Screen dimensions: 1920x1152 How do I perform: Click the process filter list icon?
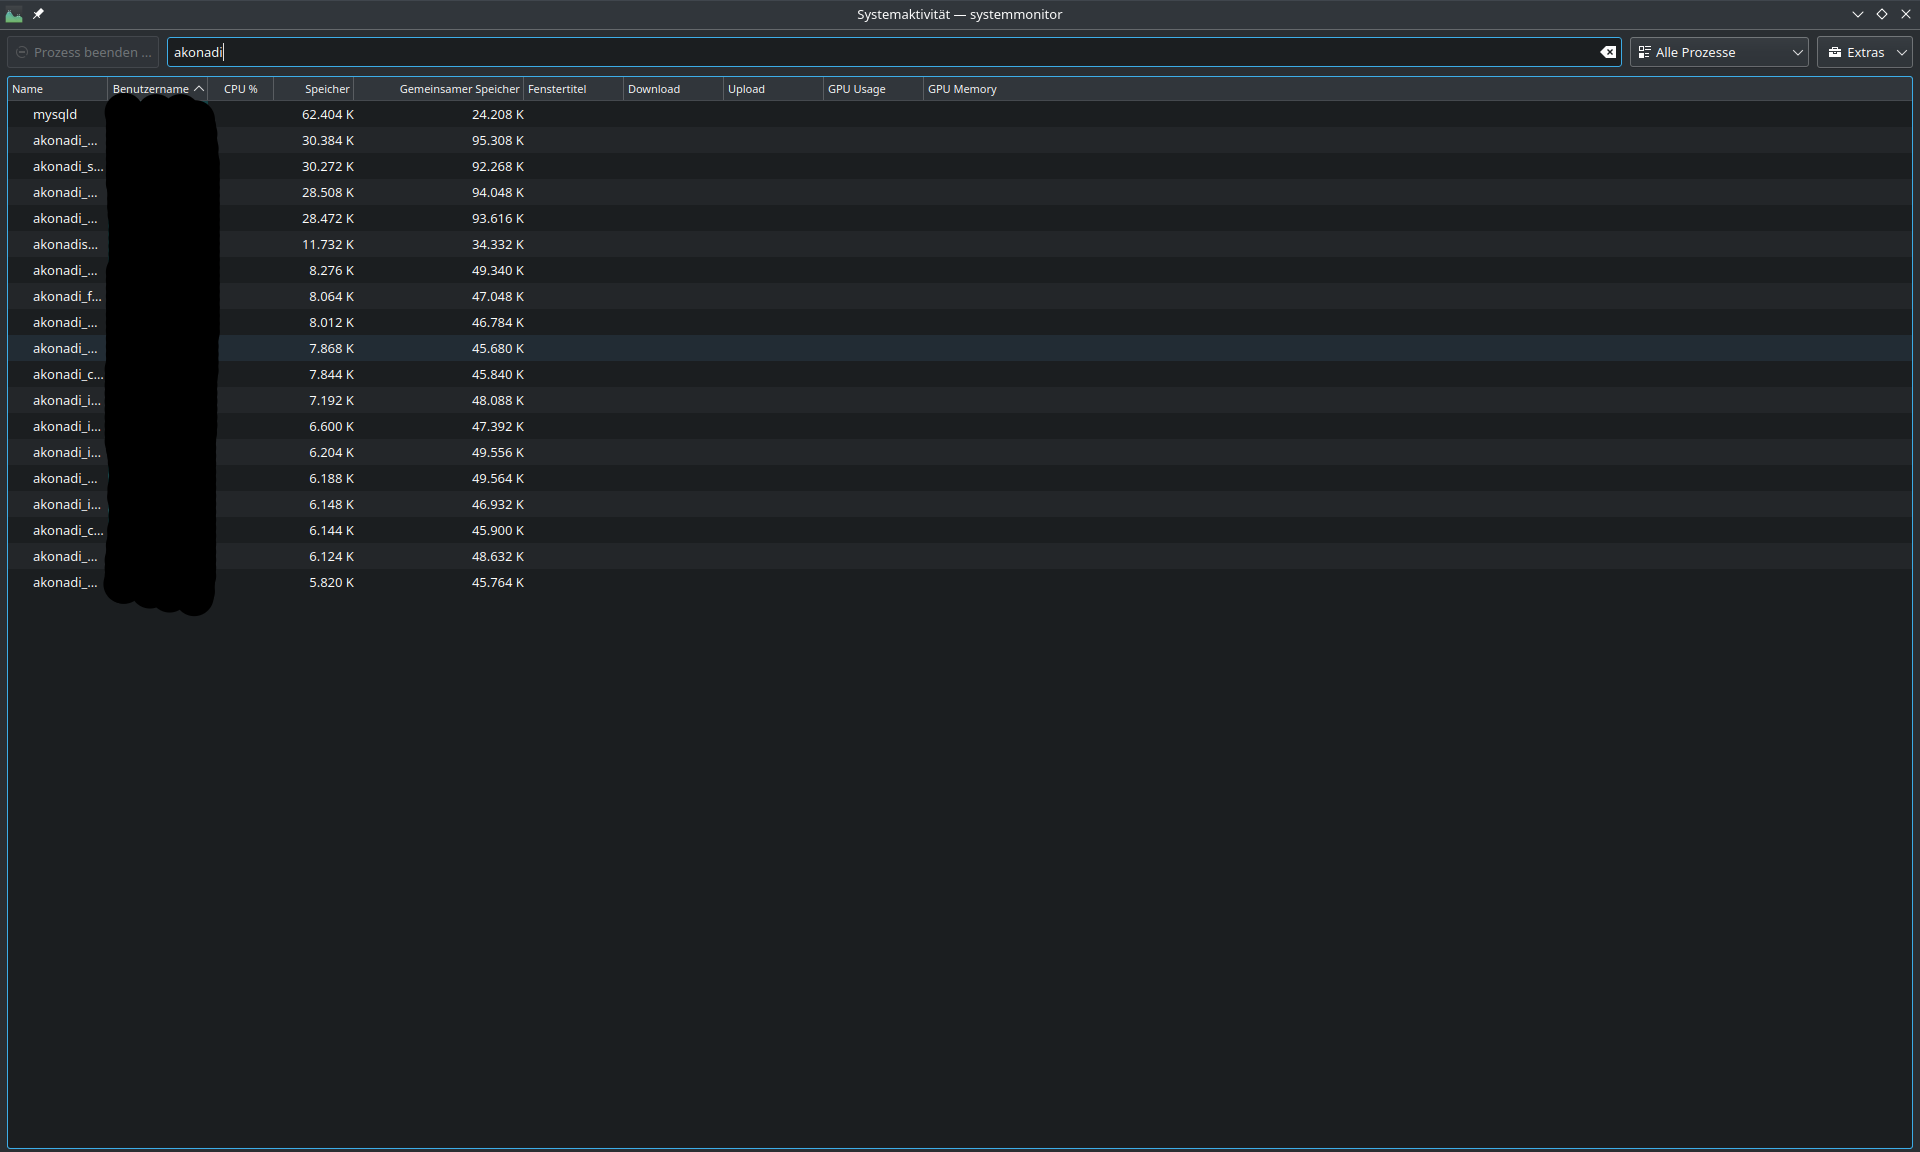[x=1644, y=52]
